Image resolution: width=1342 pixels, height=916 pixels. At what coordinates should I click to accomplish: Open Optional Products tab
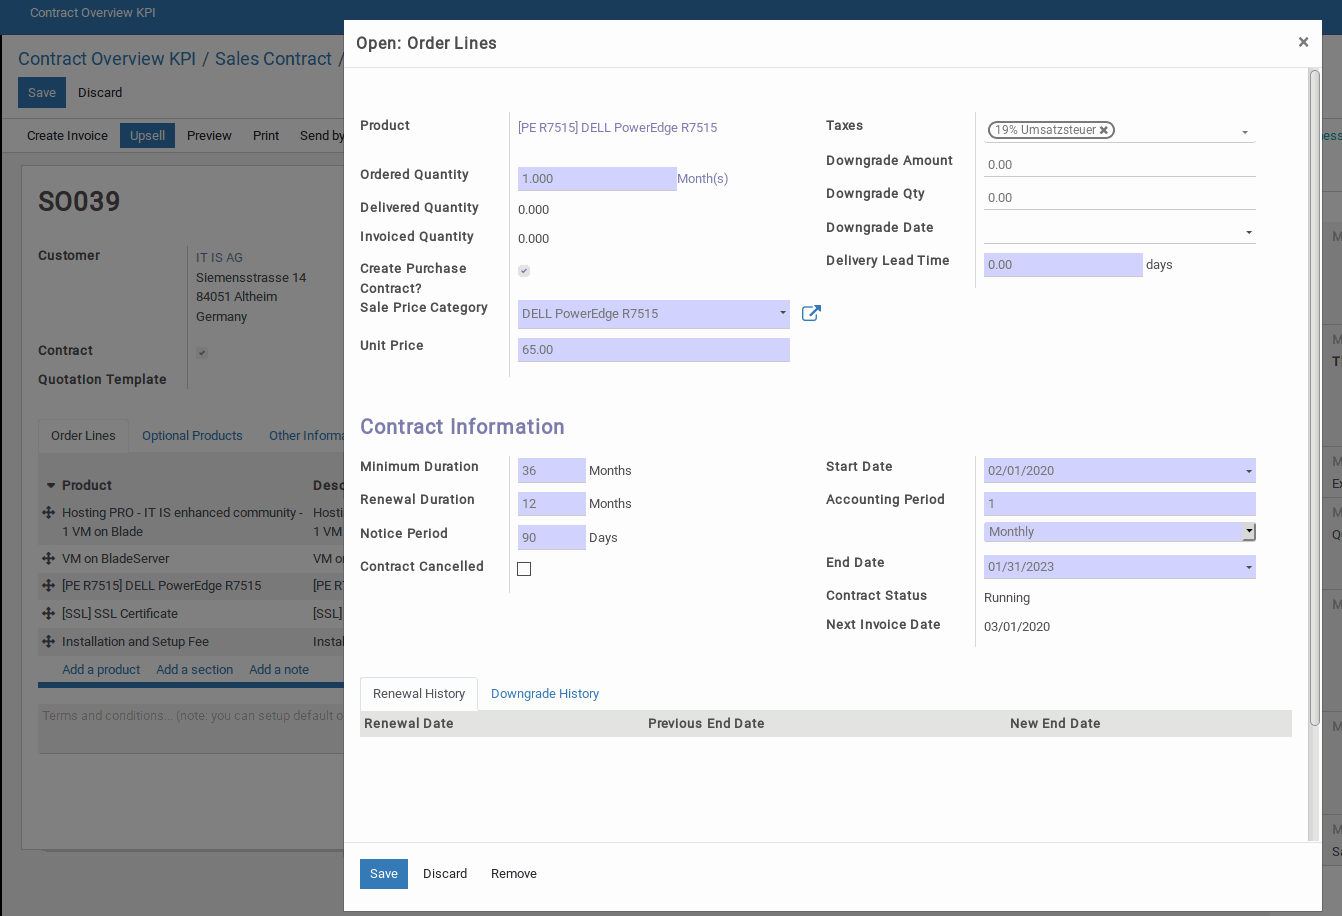coord(192,436)
